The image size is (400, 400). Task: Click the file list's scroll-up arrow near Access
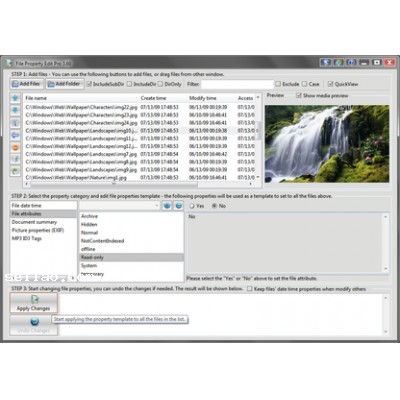pos(258,97)
